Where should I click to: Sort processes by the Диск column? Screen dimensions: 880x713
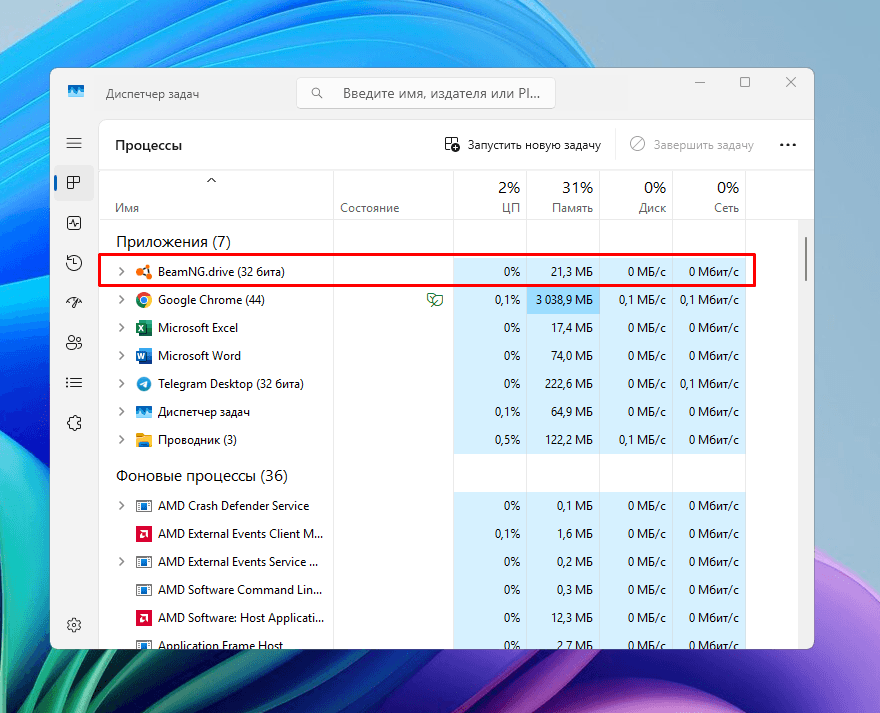coord(636,195)
